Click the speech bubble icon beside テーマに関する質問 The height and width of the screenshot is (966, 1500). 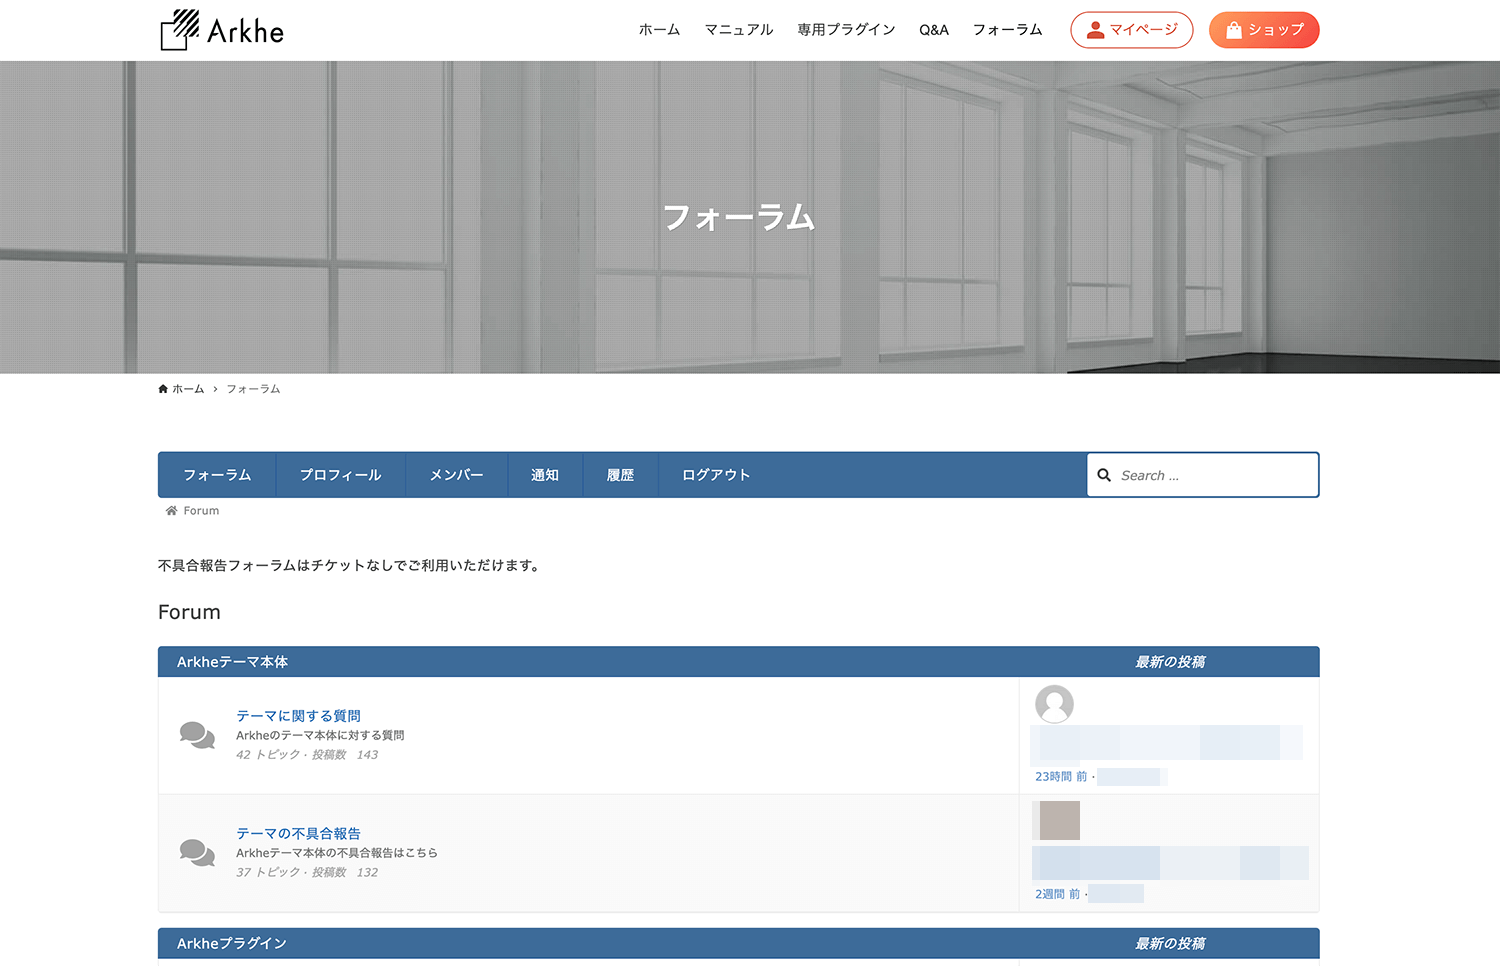pos(196,735)
